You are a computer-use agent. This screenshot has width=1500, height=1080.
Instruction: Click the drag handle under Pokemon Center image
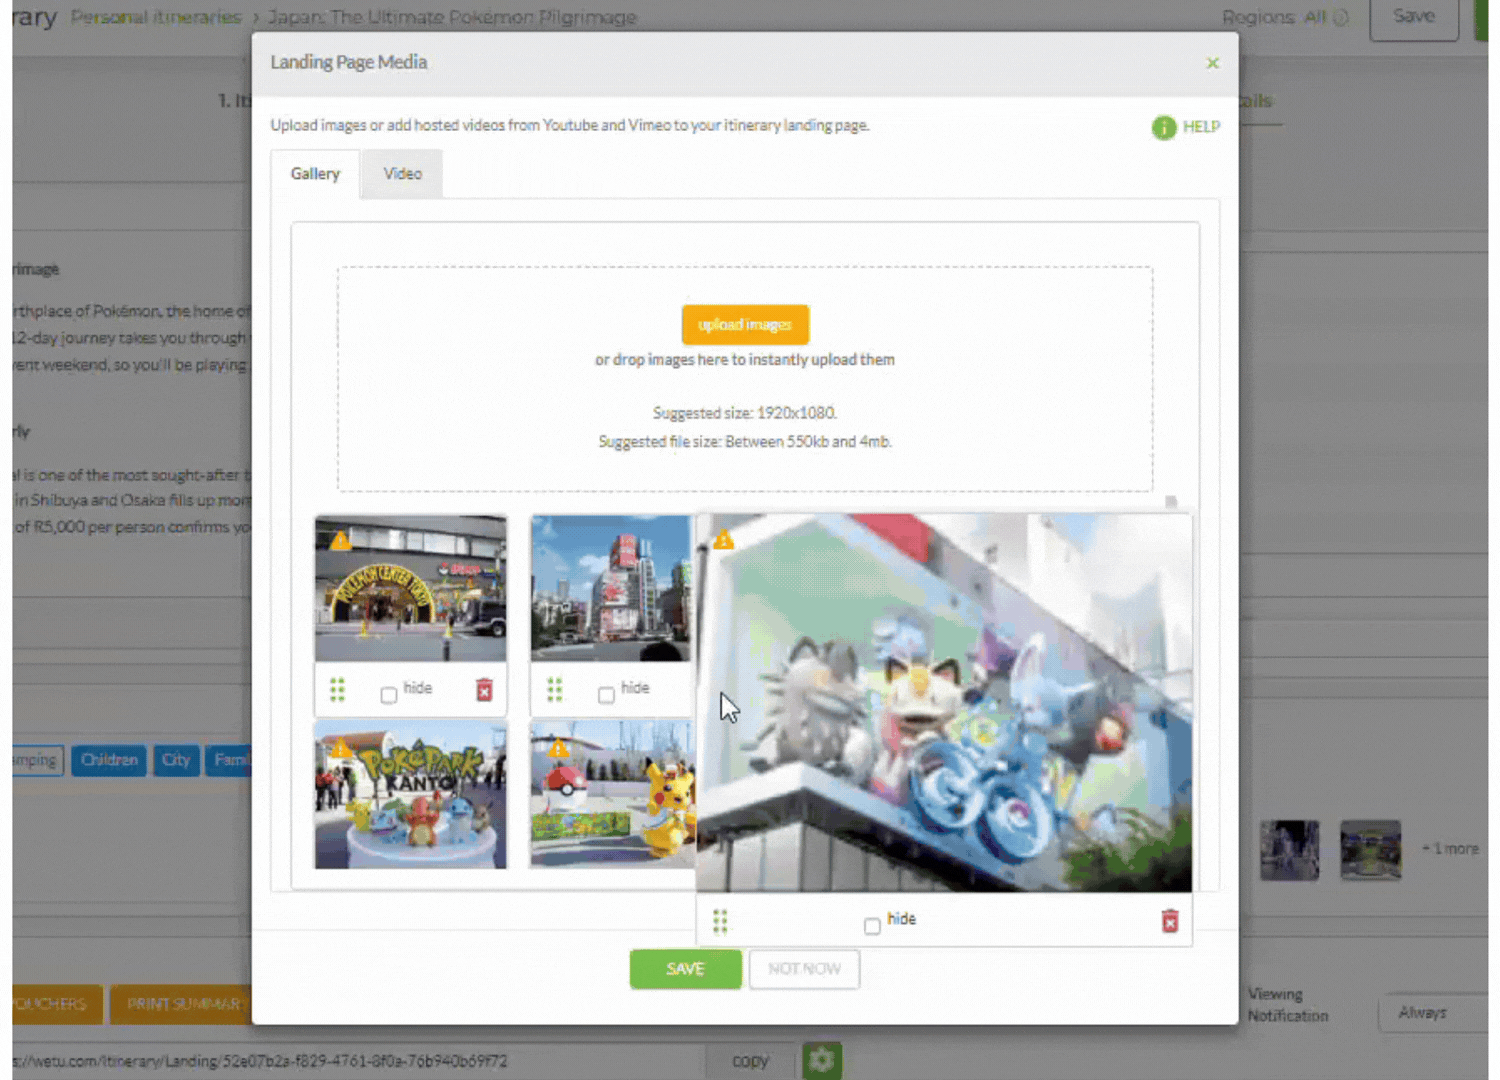point(337,689)
